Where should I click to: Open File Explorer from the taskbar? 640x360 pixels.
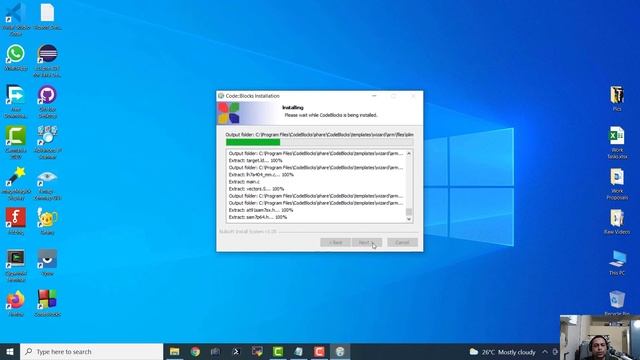pyautogui.click(x=174, y=351)
